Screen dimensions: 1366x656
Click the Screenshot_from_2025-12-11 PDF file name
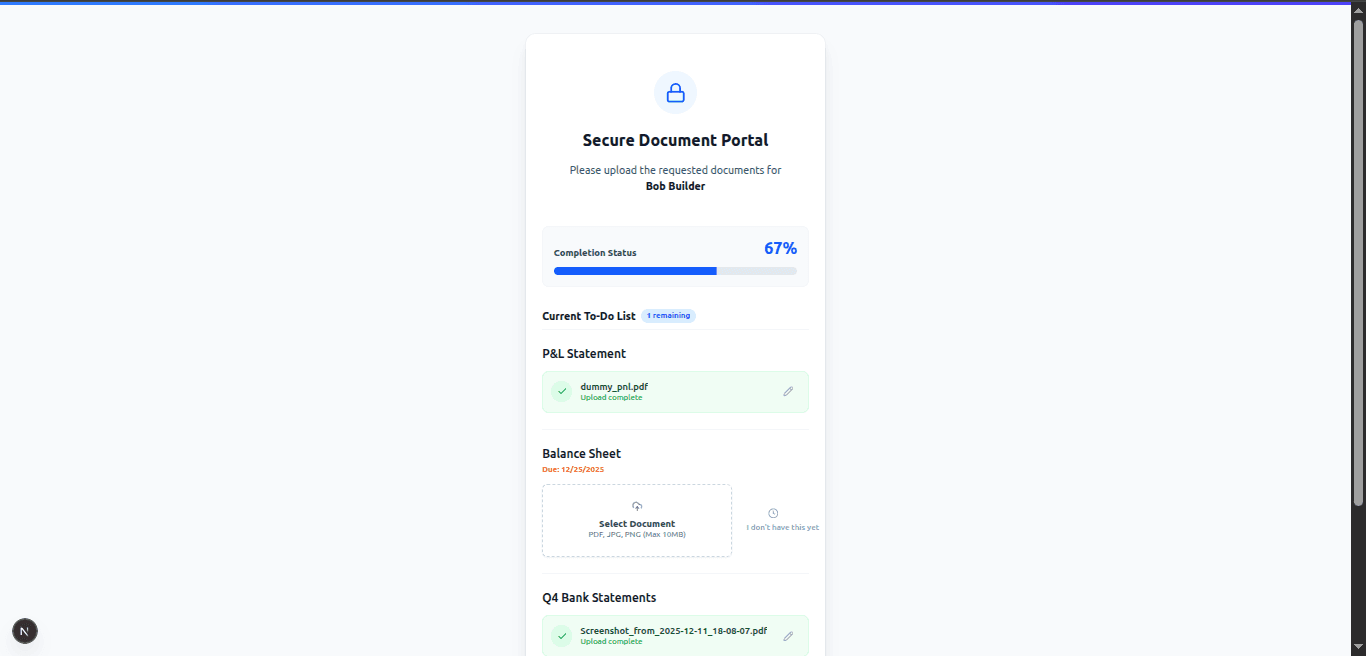tap(673, 631)
